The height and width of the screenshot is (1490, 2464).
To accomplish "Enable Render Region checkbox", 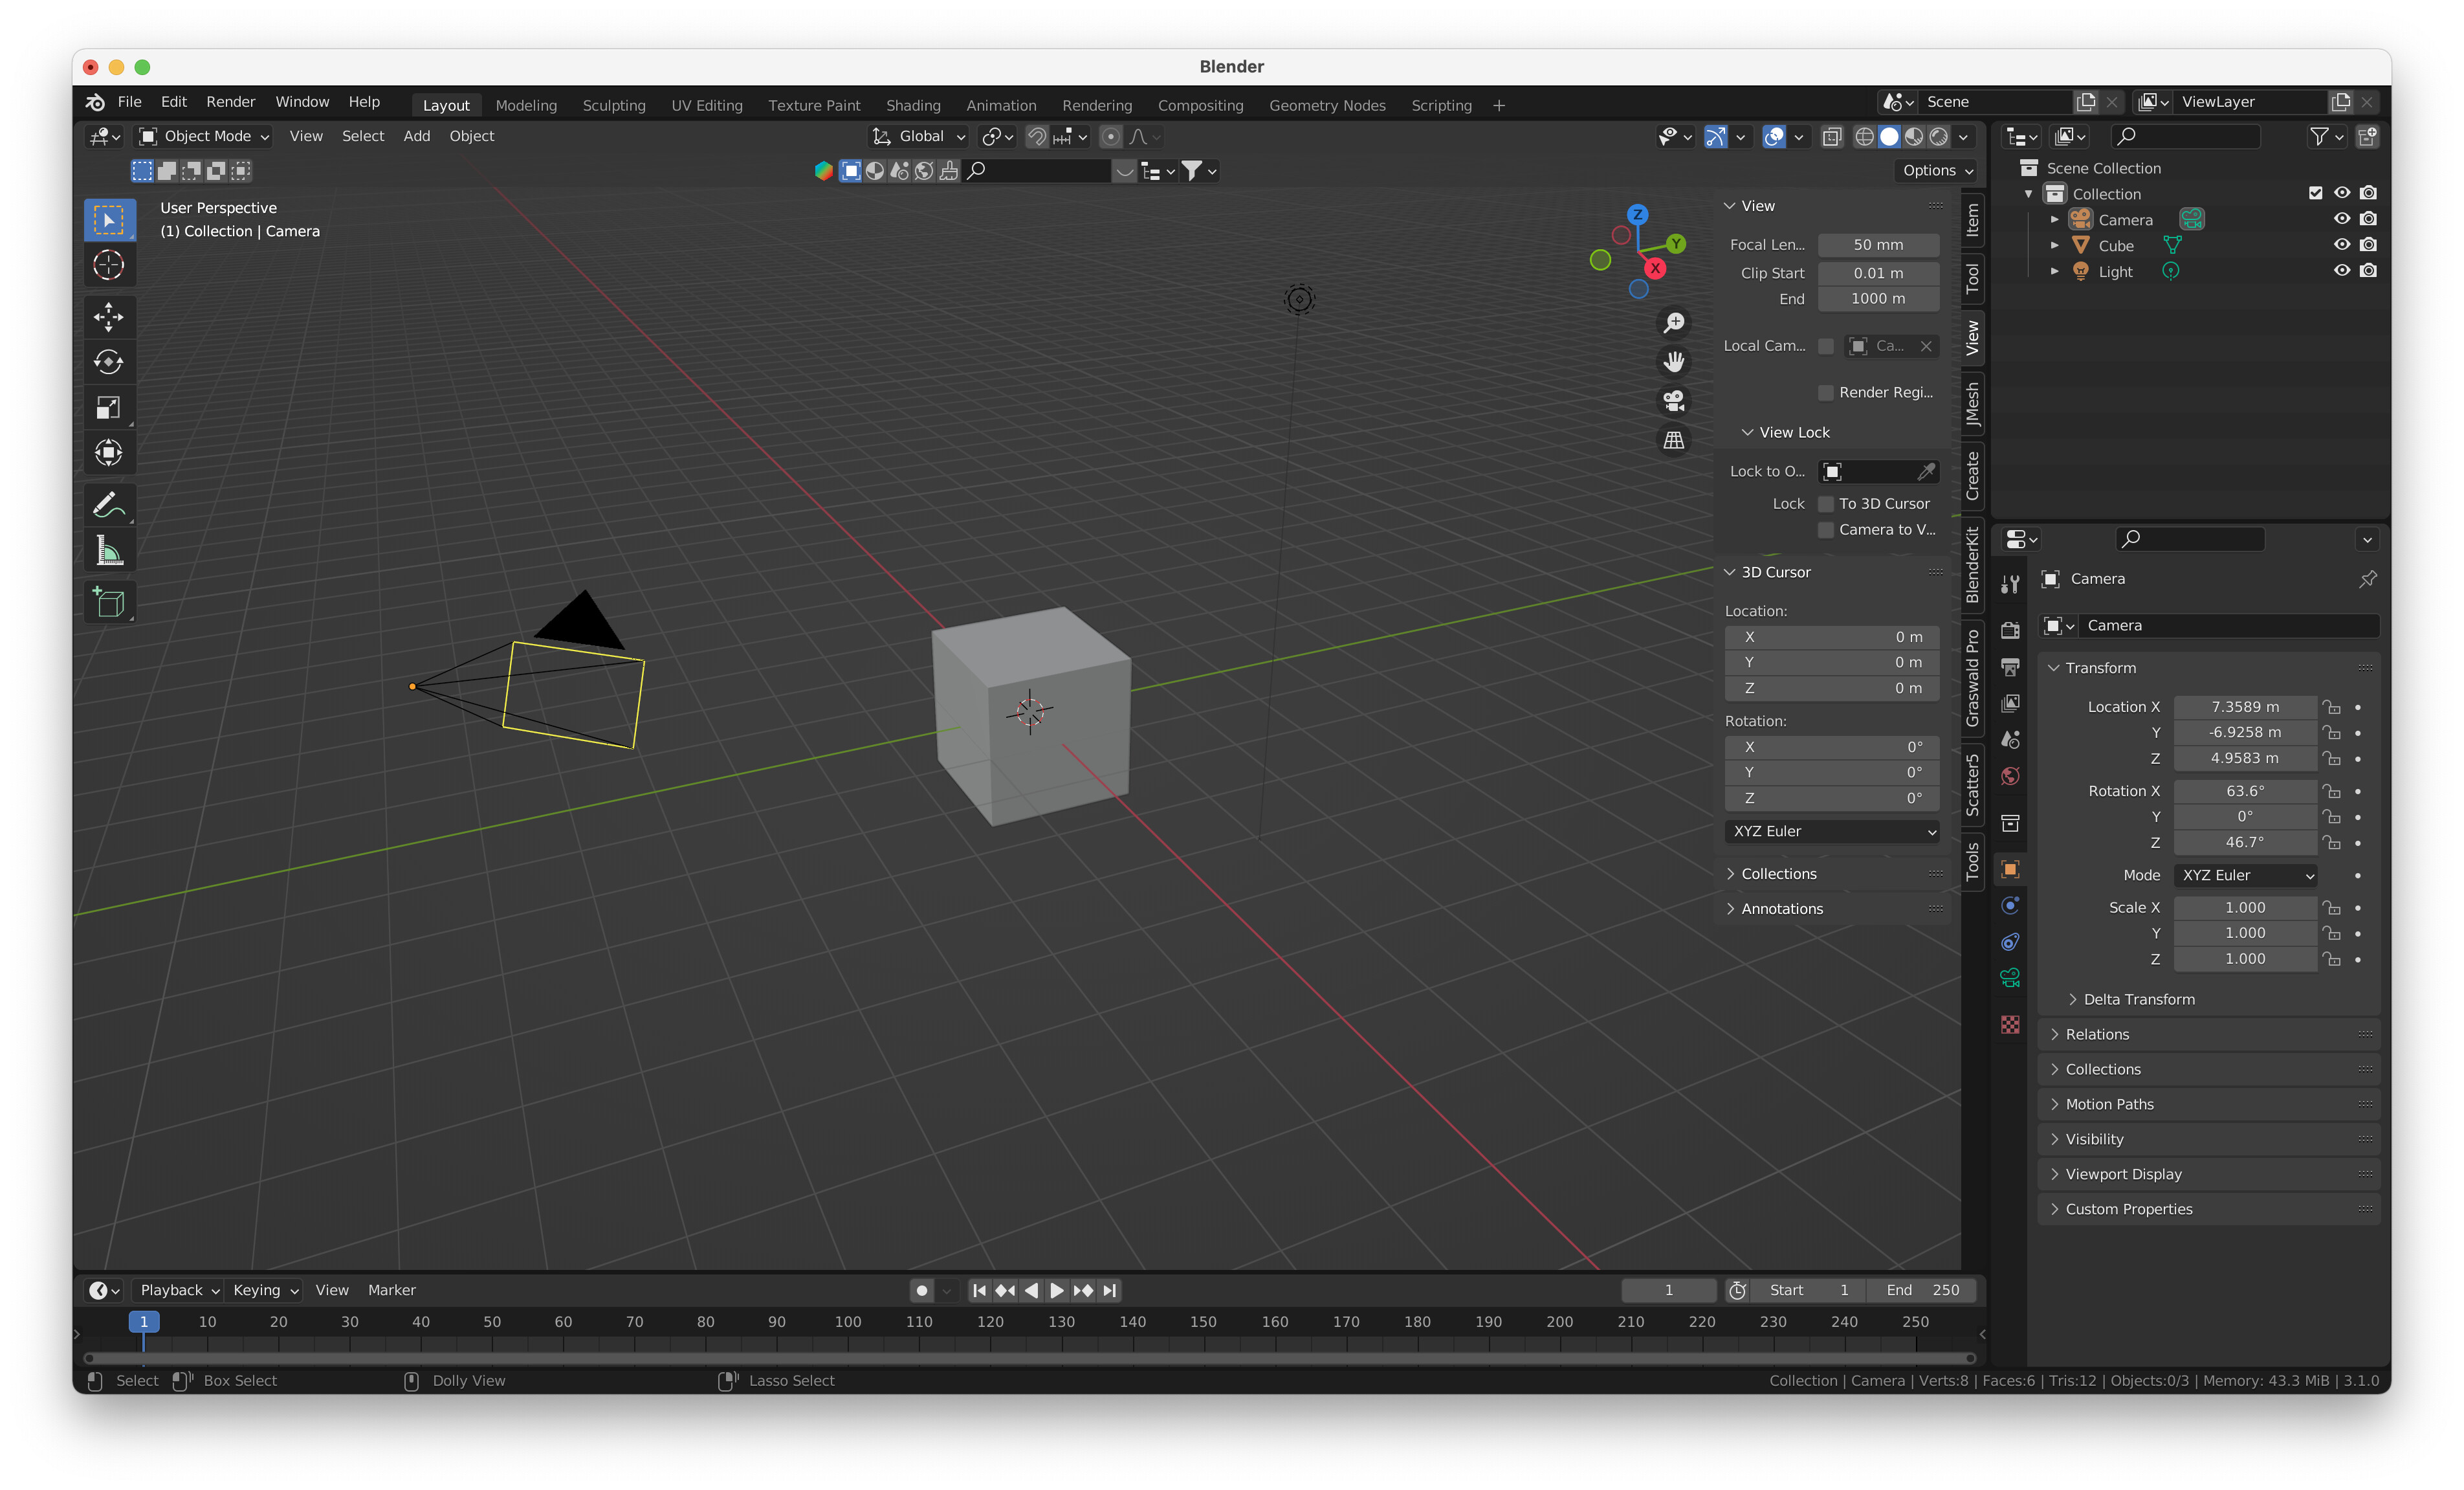I will 1826,392.
